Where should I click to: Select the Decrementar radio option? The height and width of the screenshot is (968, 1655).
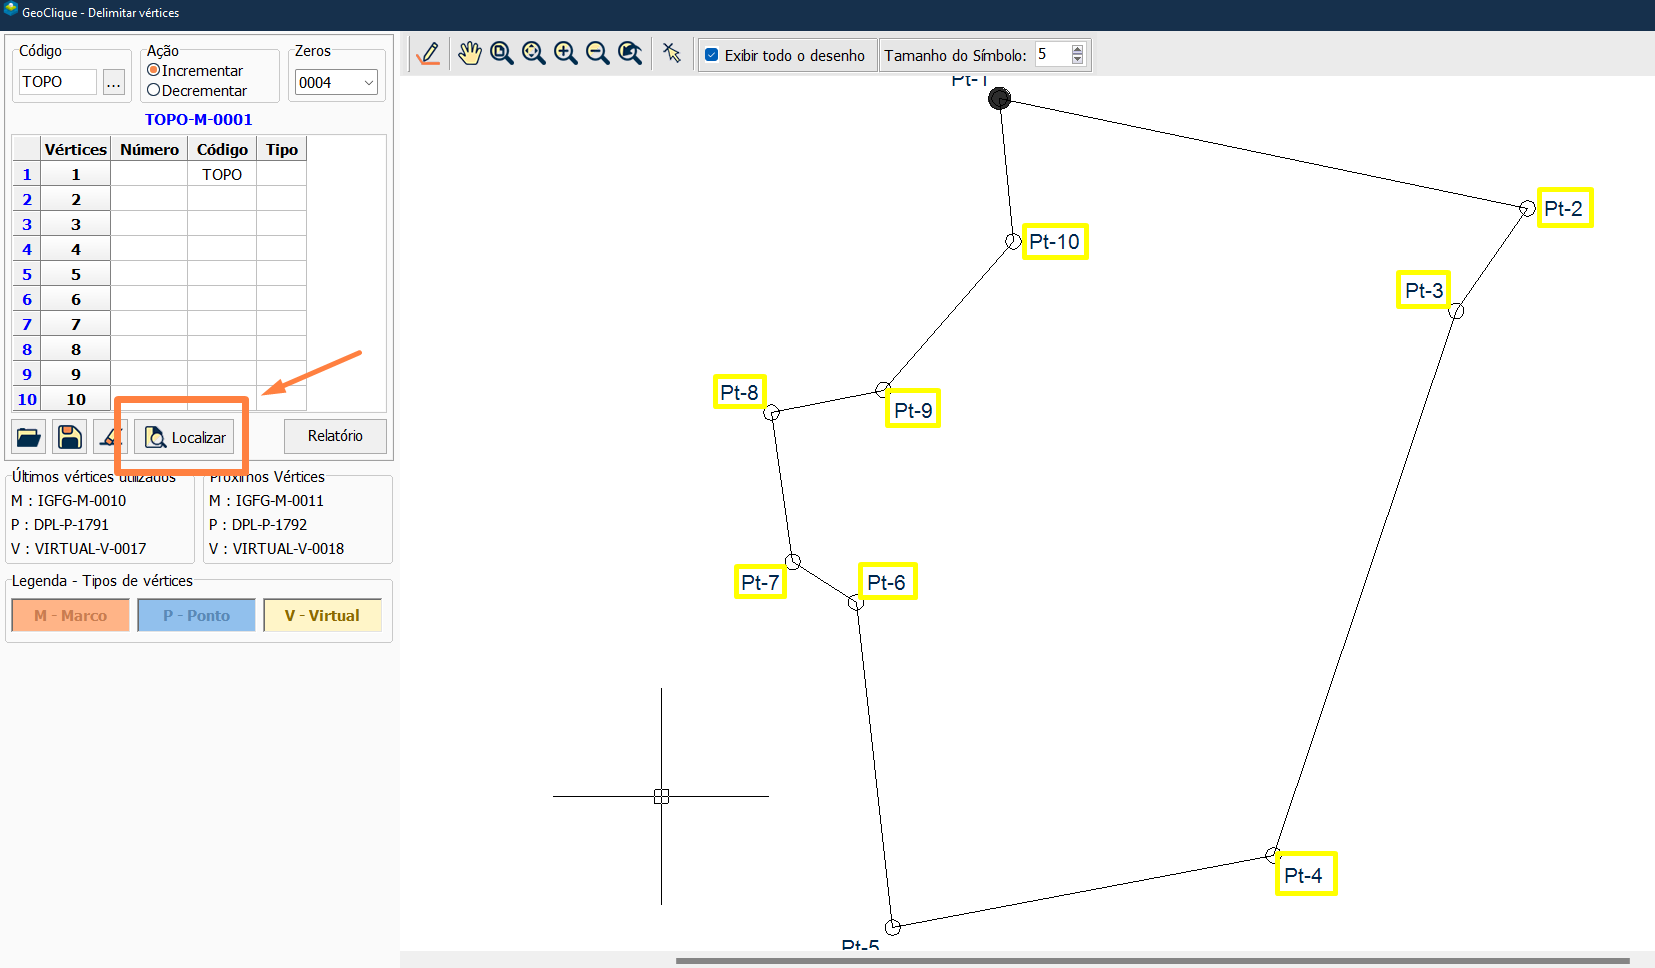[x=154, y=90]
